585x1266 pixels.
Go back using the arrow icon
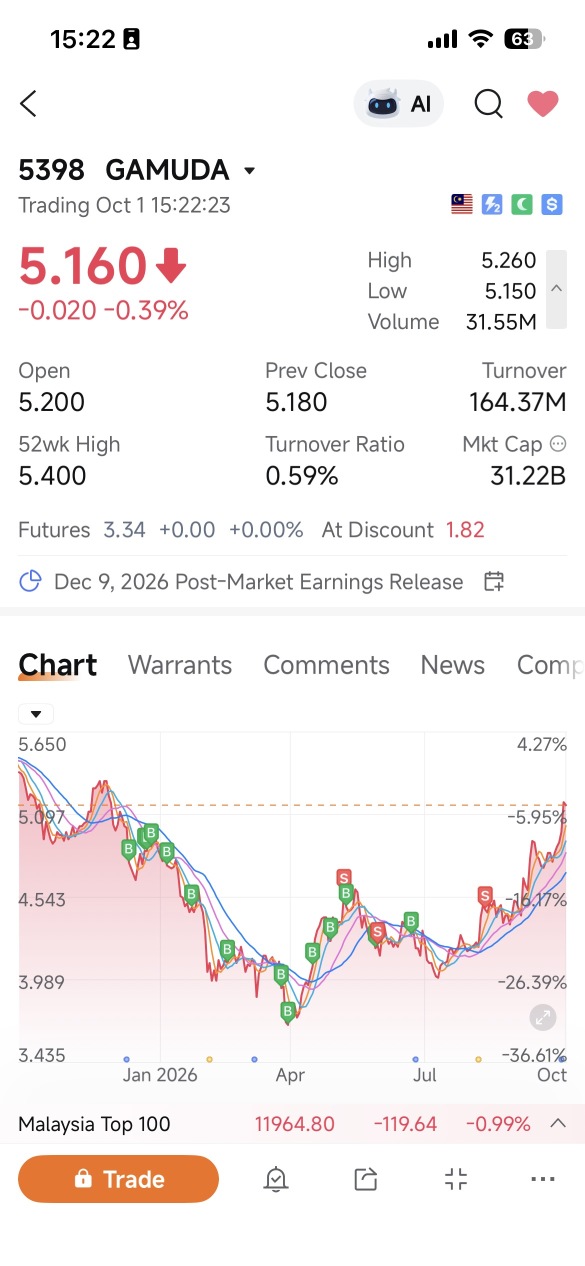coord(28,103)
